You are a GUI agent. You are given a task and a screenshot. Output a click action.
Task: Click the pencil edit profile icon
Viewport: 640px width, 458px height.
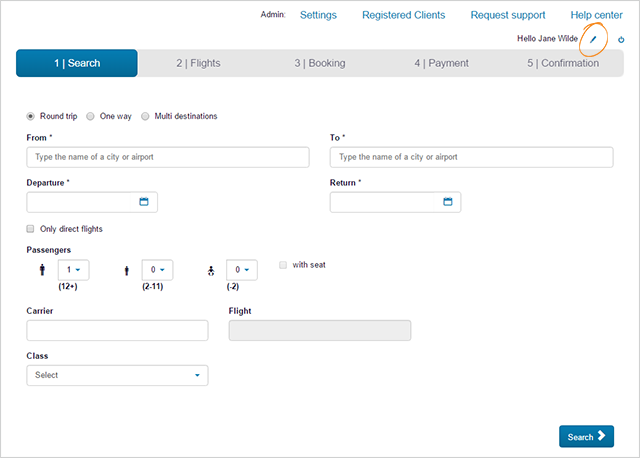[x=593, y=40]
